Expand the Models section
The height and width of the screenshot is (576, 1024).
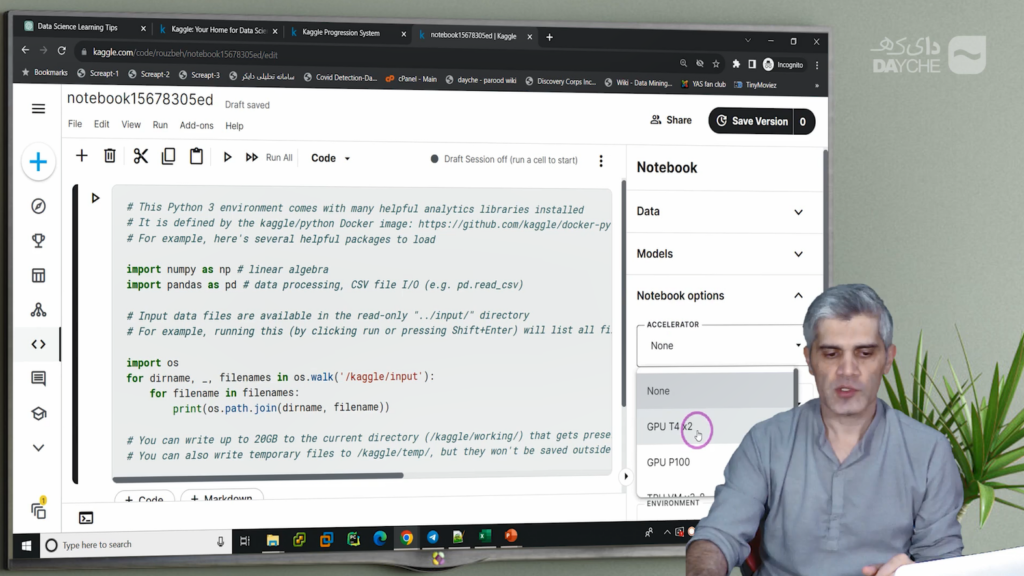[x=721, y=254]
